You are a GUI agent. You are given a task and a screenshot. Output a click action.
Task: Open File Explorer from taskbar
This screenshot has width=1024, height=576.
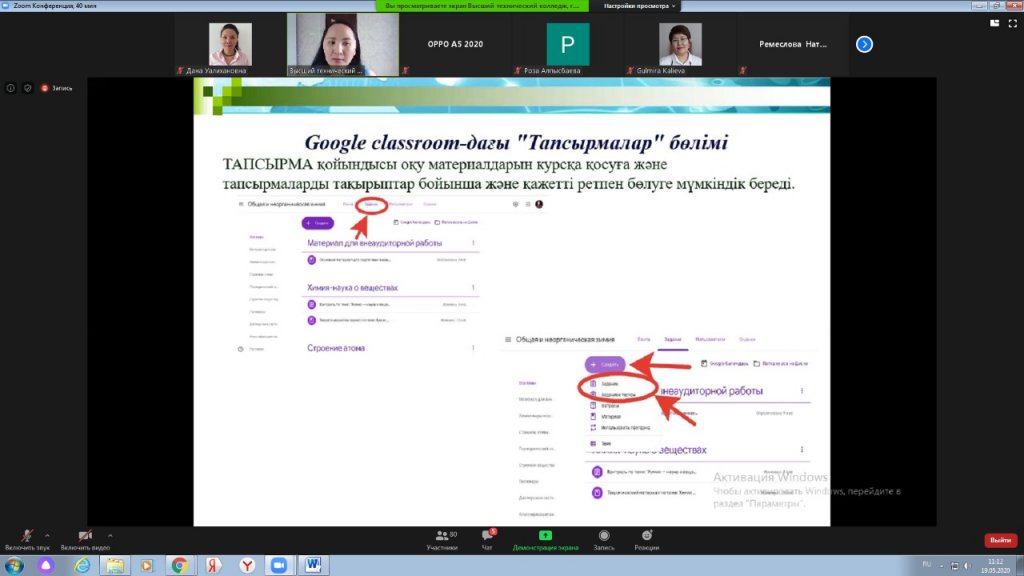(x=115, y=565)
